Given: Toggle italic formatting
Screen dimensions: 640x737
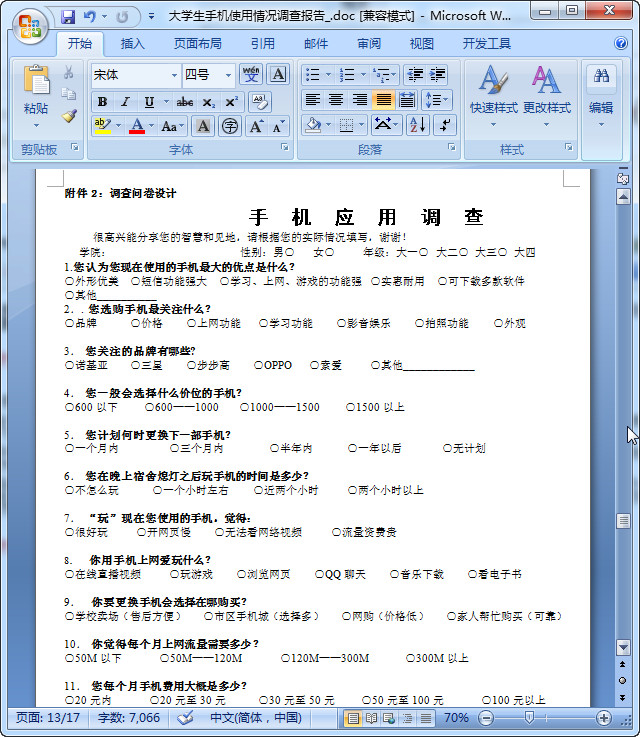Looking at the screenshot, I should tap(125, 102).
